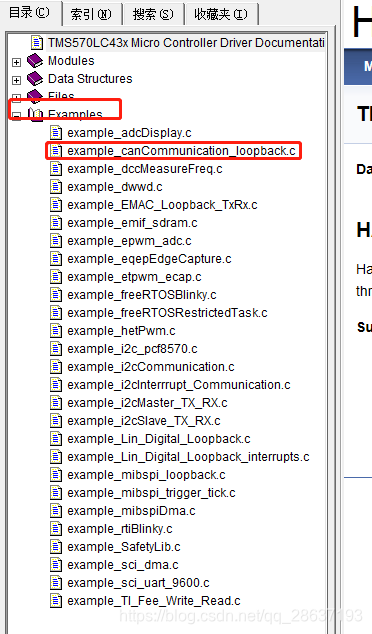Click the page icon beside example_adcDisplay.c
The image size is (372, 634).
coord(56,133)
